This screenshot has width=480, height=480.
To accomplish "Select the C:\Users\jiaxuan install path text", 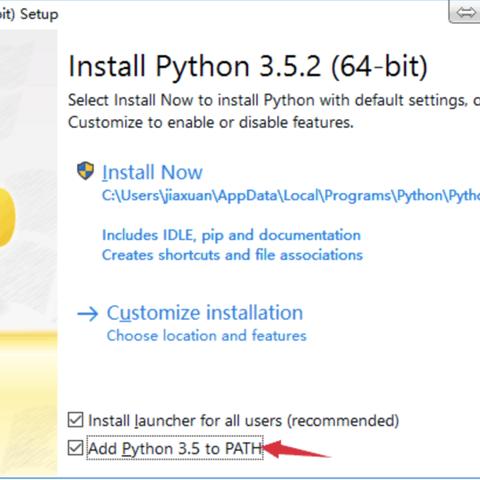I will pyautogui.click(x=291, y=196).
